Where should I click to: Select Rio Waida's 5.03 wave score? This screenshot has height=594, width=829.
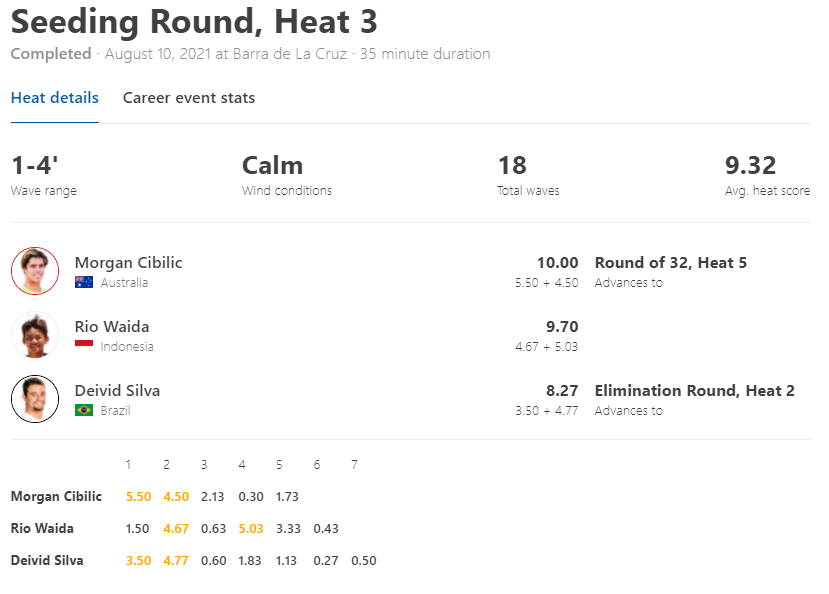[251, 528]
